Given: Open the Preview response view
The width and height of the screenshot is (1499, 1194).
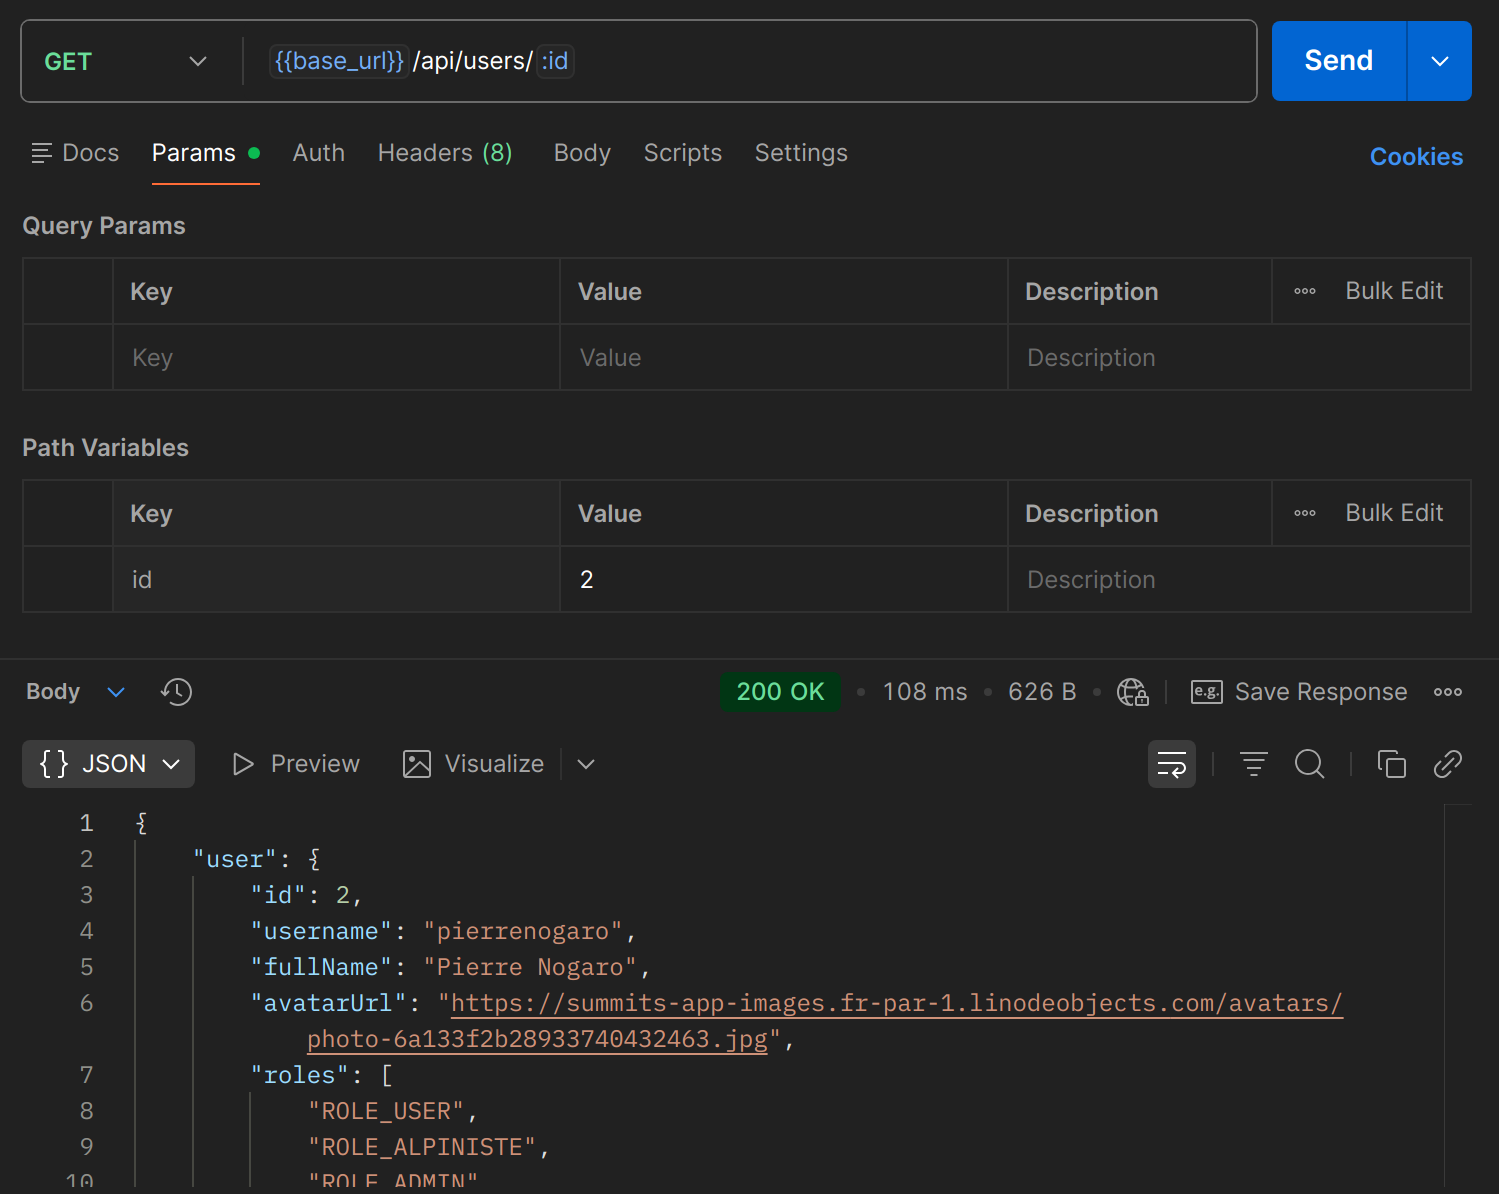Looking at the screenshot, I should (296, 764).
